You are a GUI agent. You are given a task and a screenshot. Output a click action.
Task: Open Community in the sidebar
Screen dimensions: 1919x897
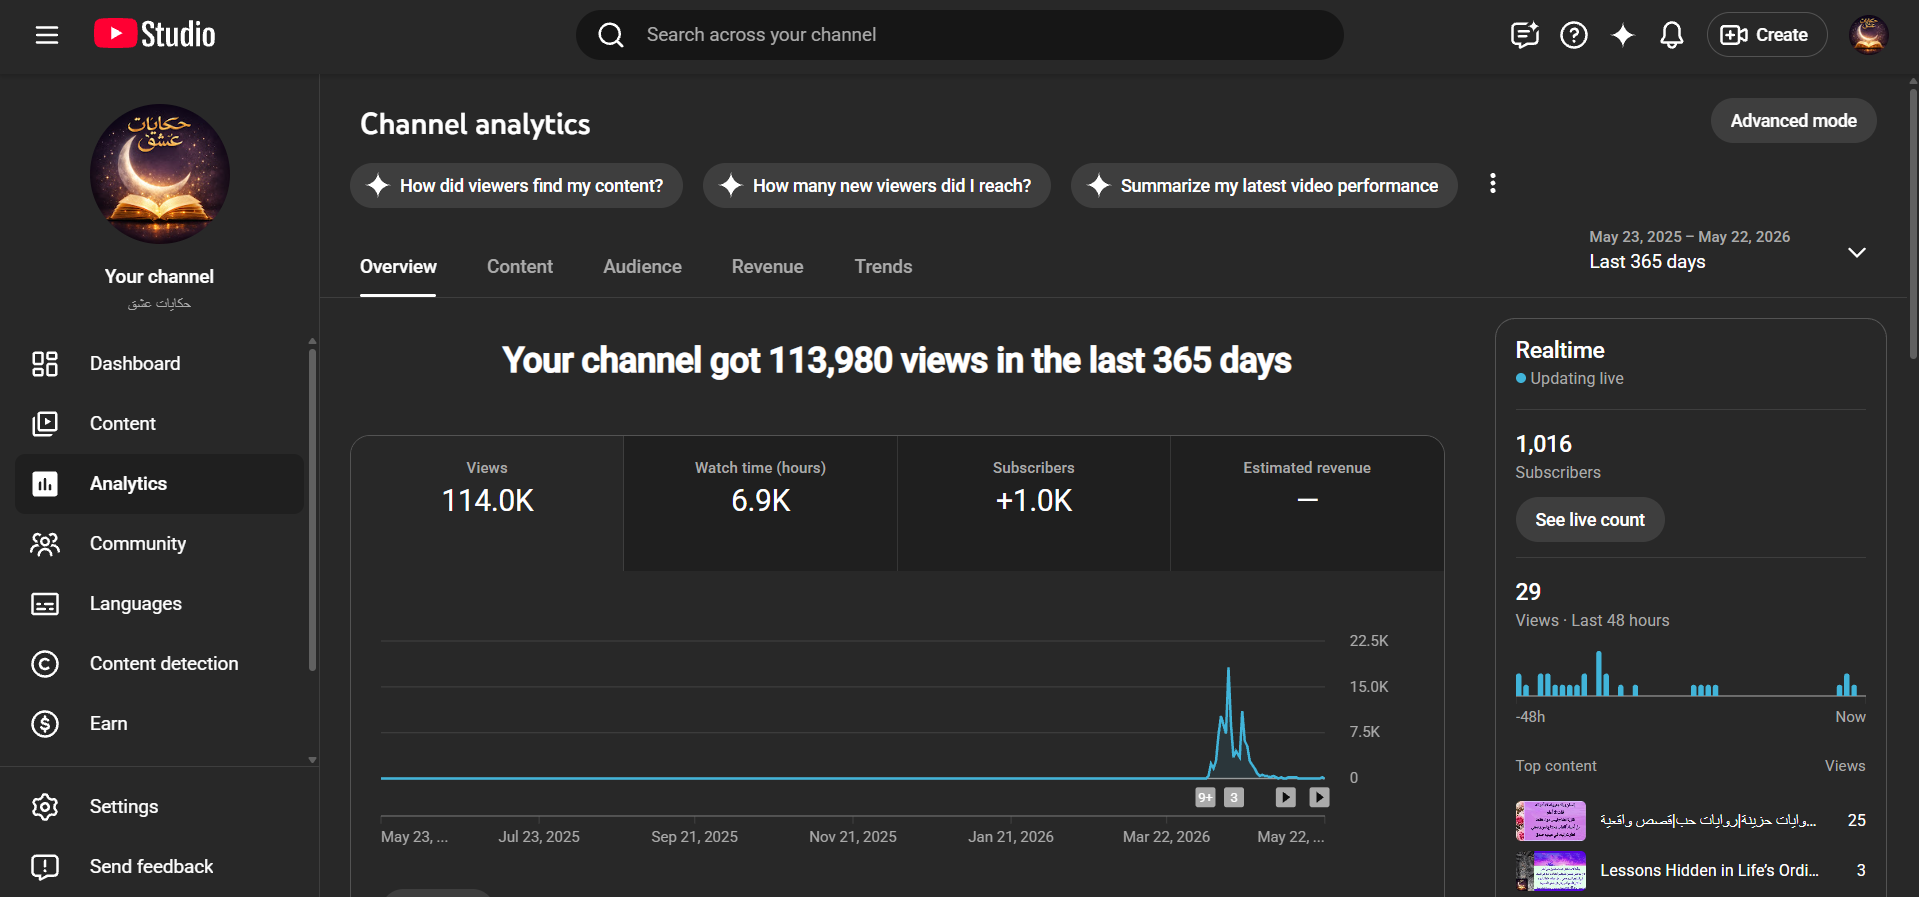click(x=160, y=544)
